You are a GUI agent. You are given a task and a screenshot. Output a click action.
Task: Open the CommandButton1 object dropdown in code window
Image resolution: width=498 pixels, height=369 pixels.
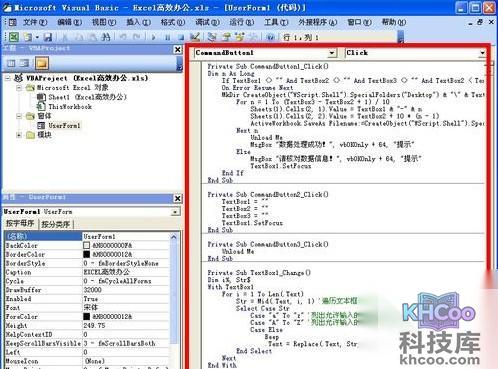(332, 53)
